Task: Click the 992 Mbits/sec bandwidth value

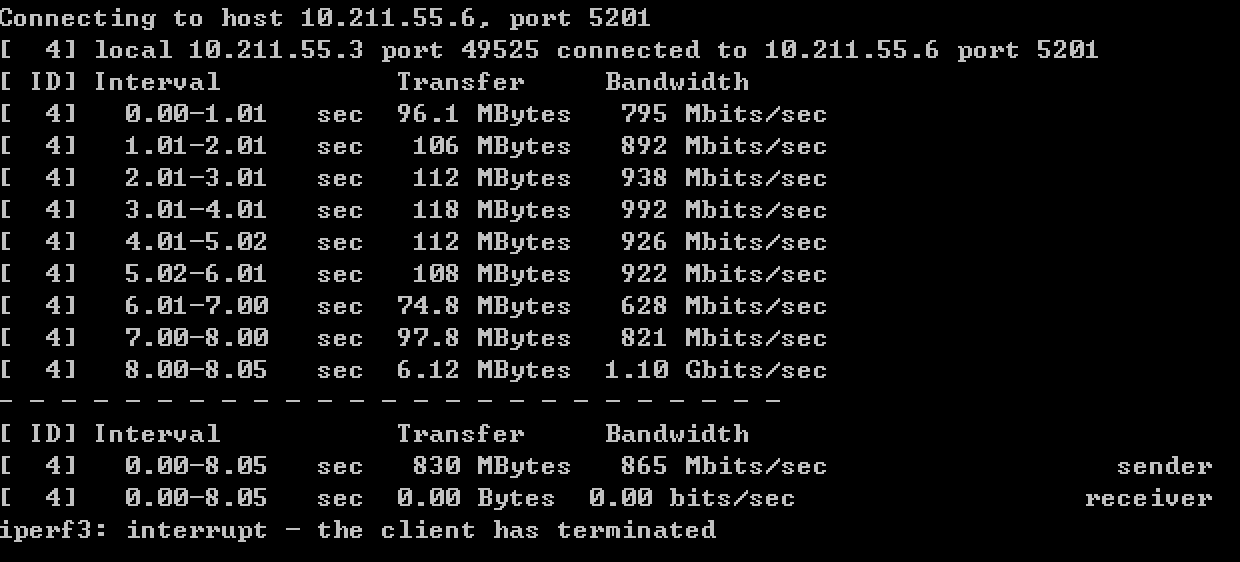Action: tap(724, 210)
